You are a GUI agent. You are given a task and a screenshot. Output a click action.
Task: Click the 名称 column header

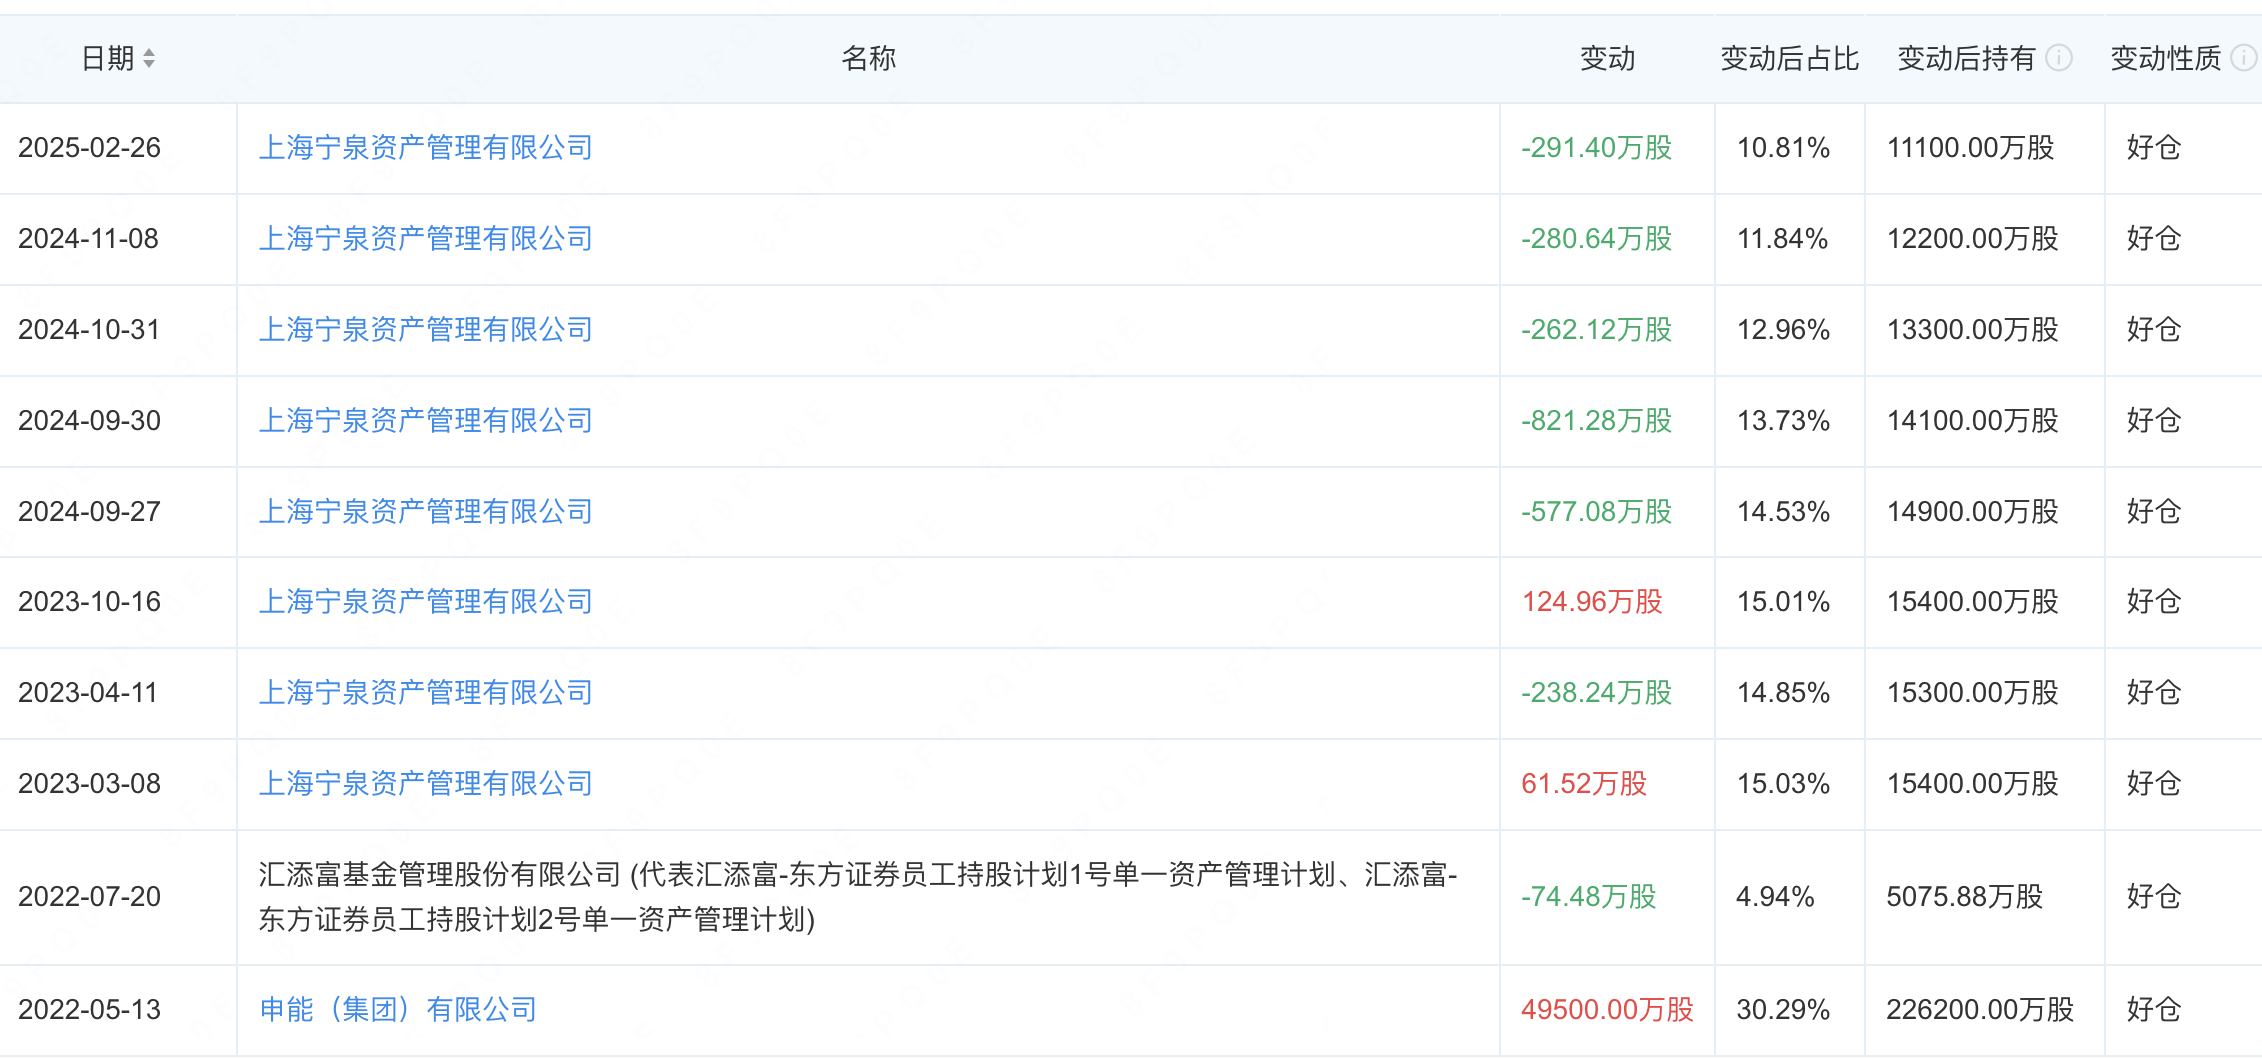(869, 59)
